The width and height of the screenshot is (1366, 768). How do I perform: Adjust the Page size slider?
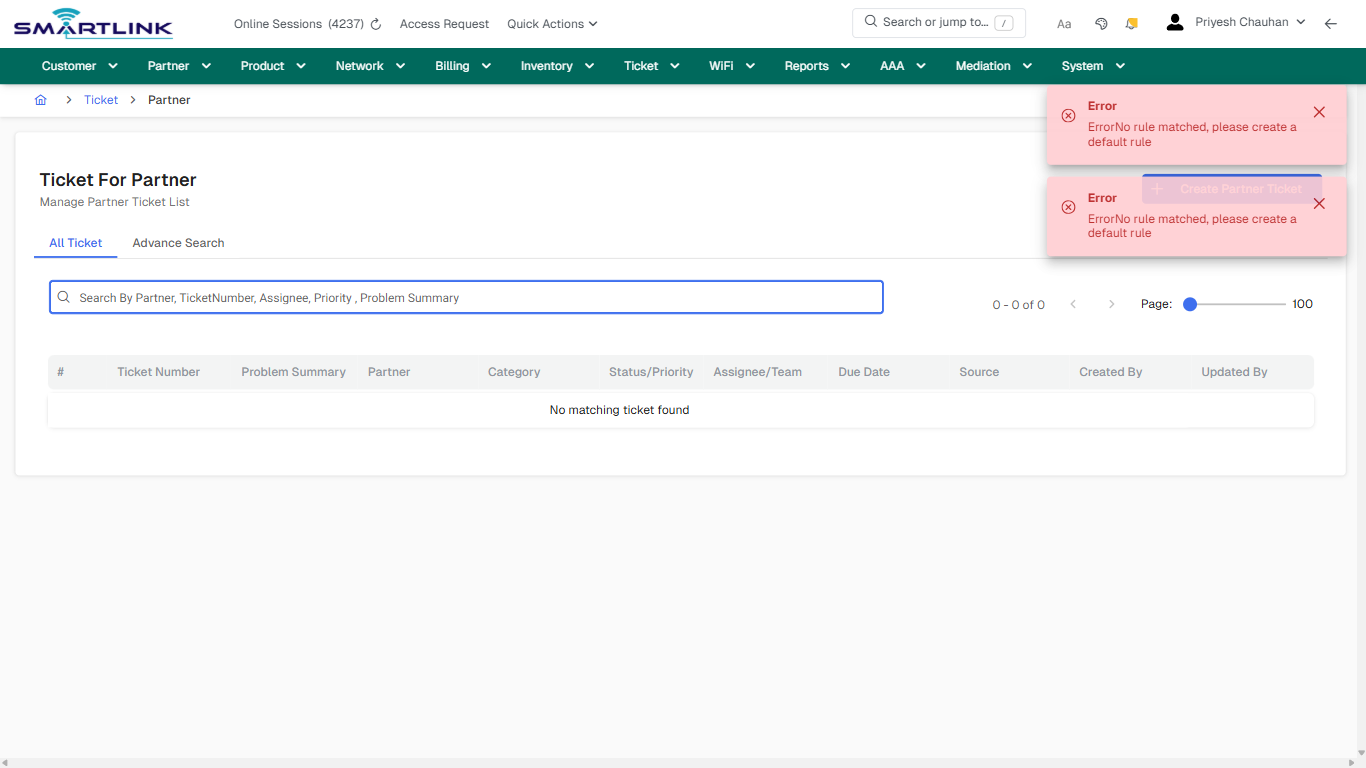coord(1189,303)
